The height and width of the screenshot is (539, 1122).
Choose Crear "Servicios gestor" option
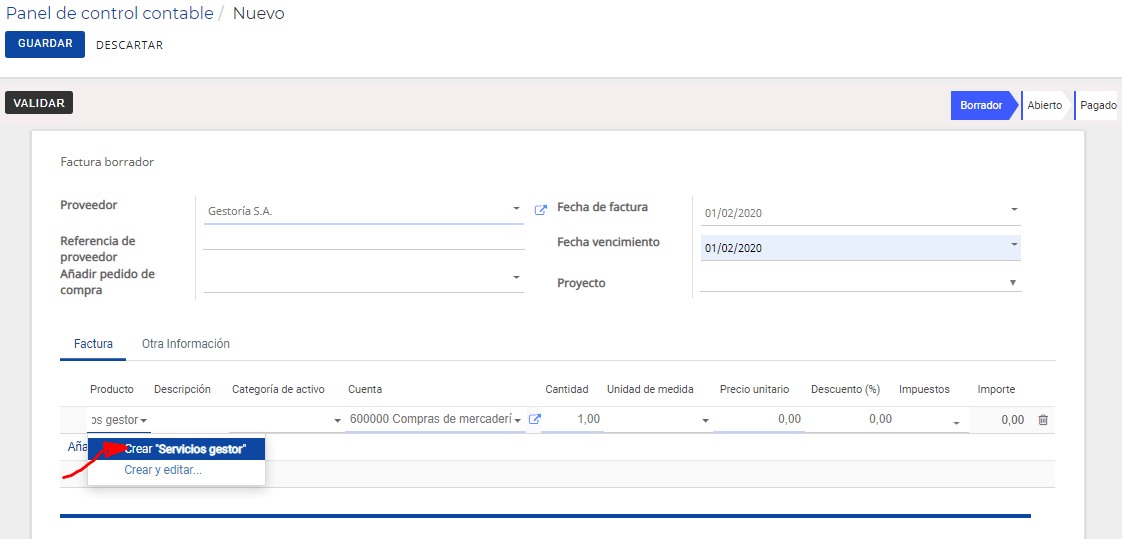pos(177,450)
